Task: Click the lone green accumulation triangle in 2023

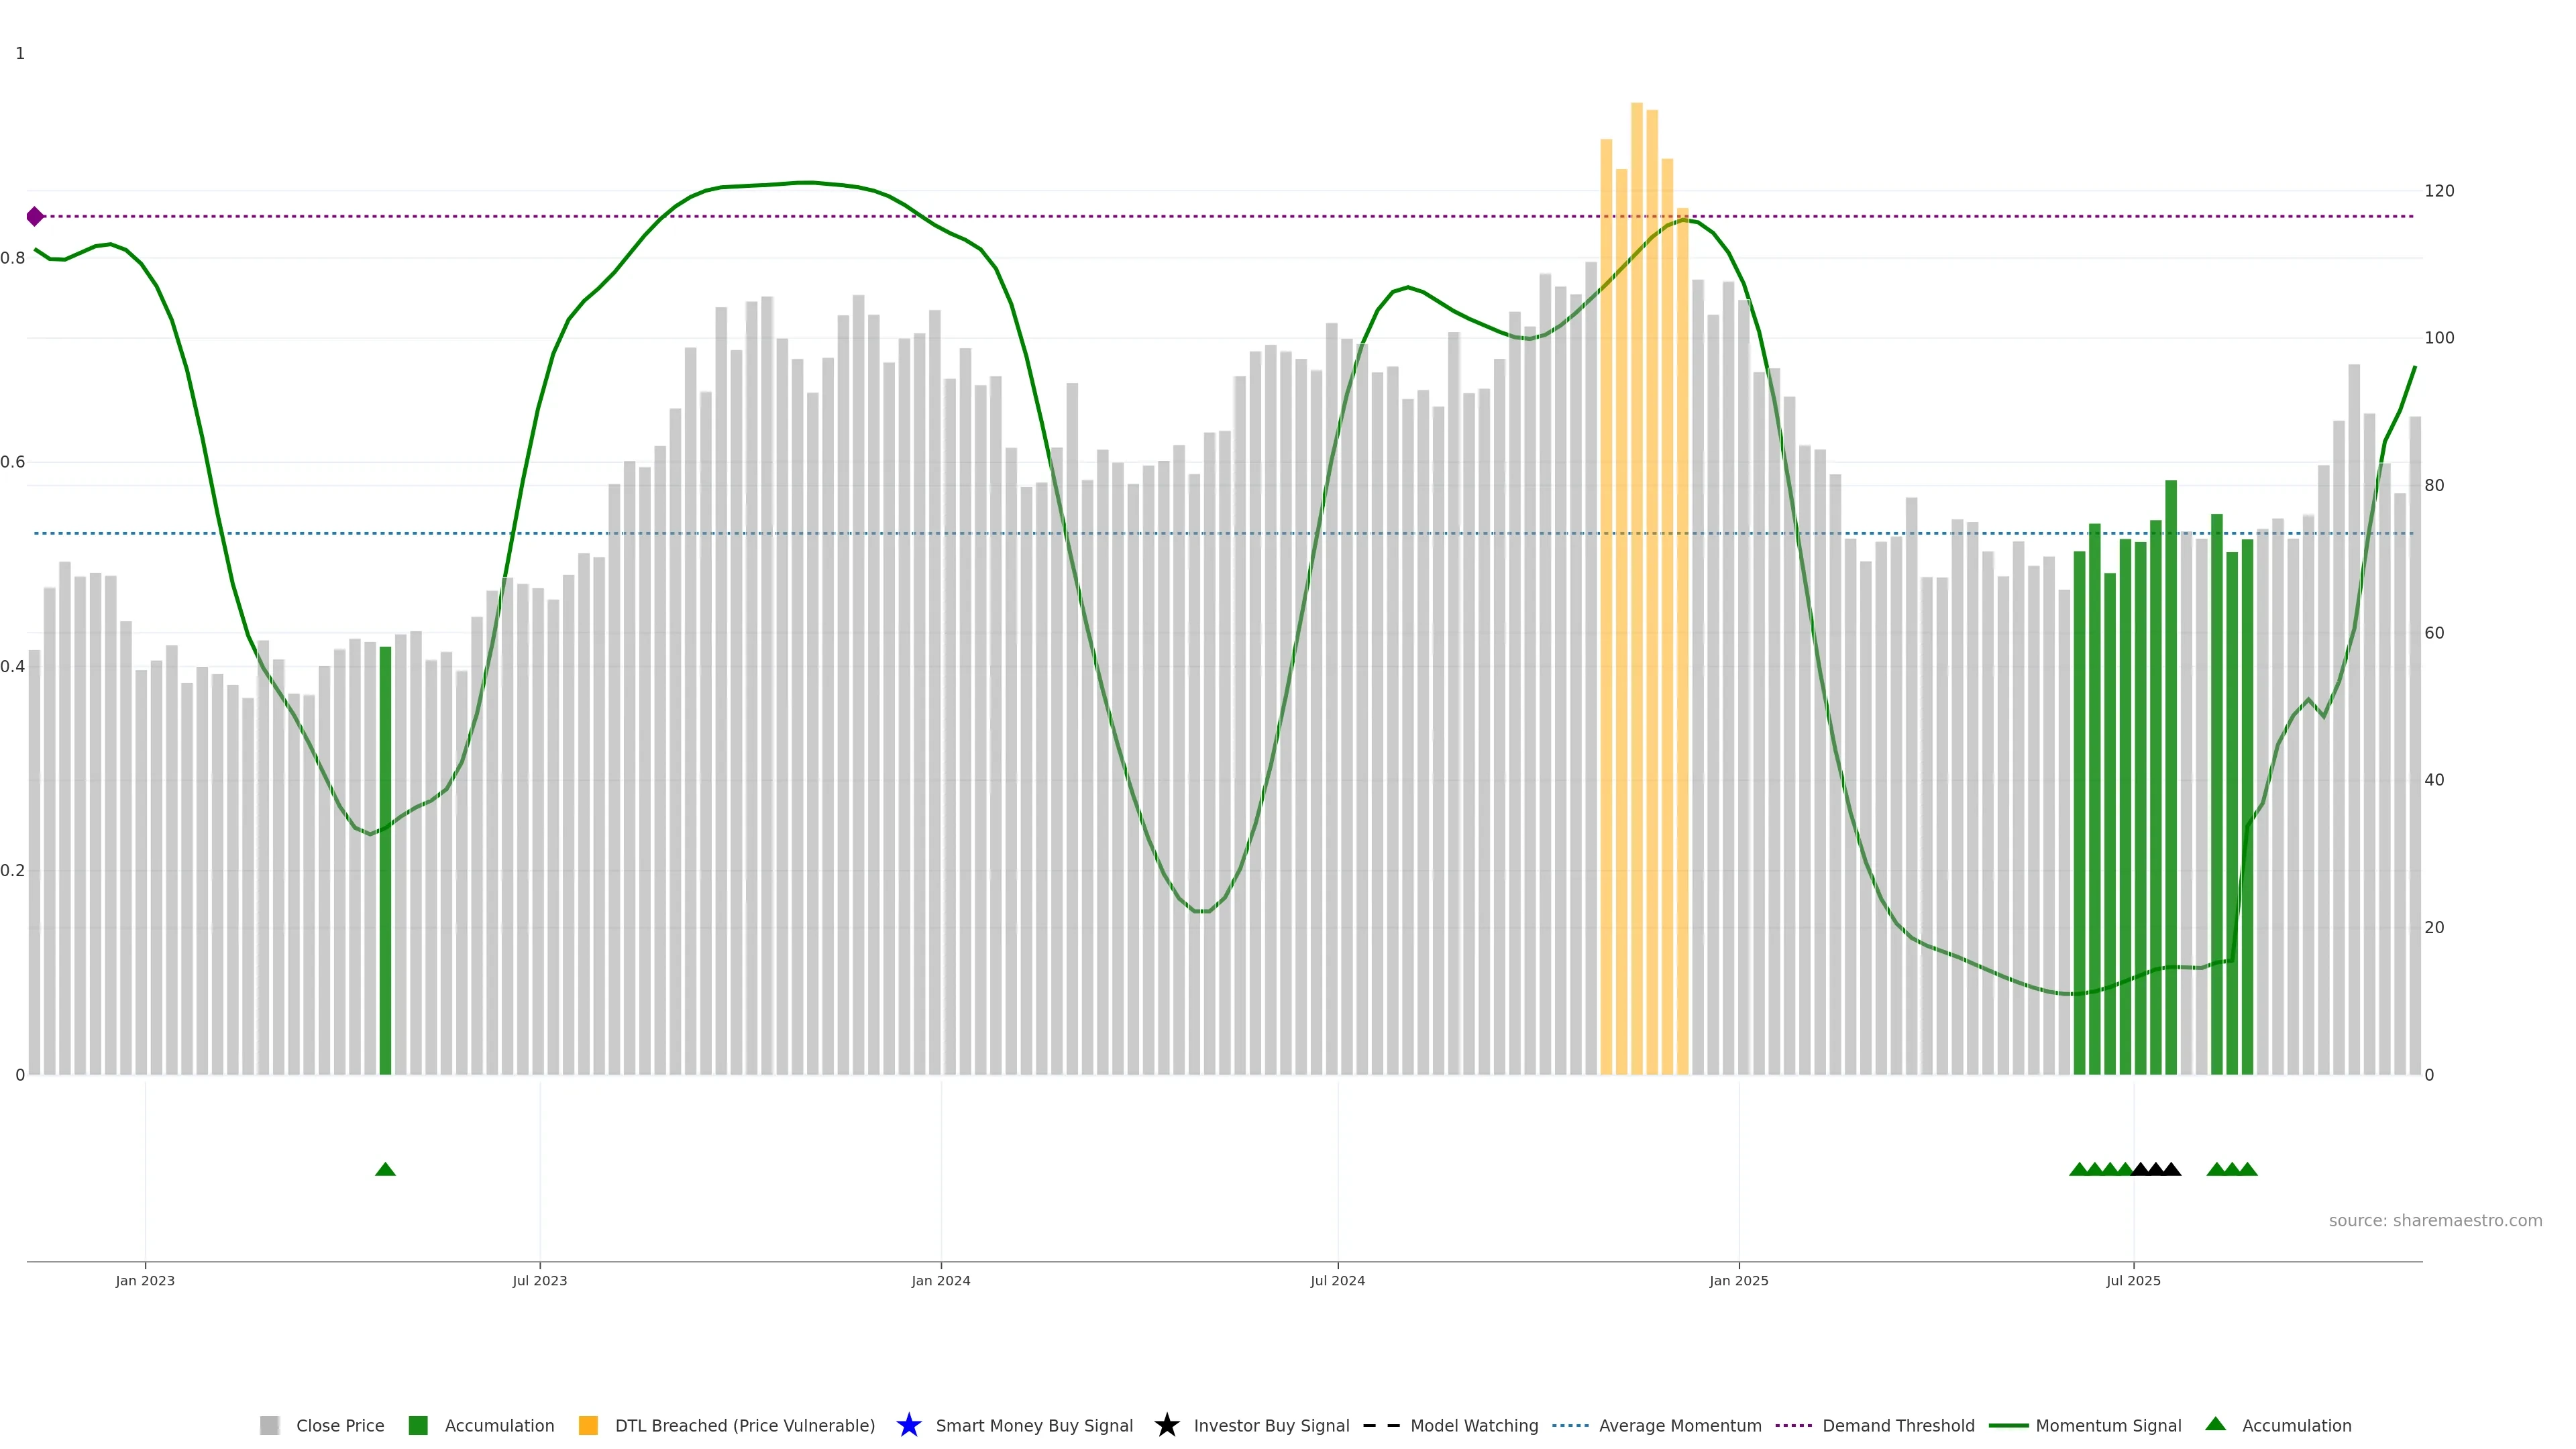Action: (x=385, y=1169)
